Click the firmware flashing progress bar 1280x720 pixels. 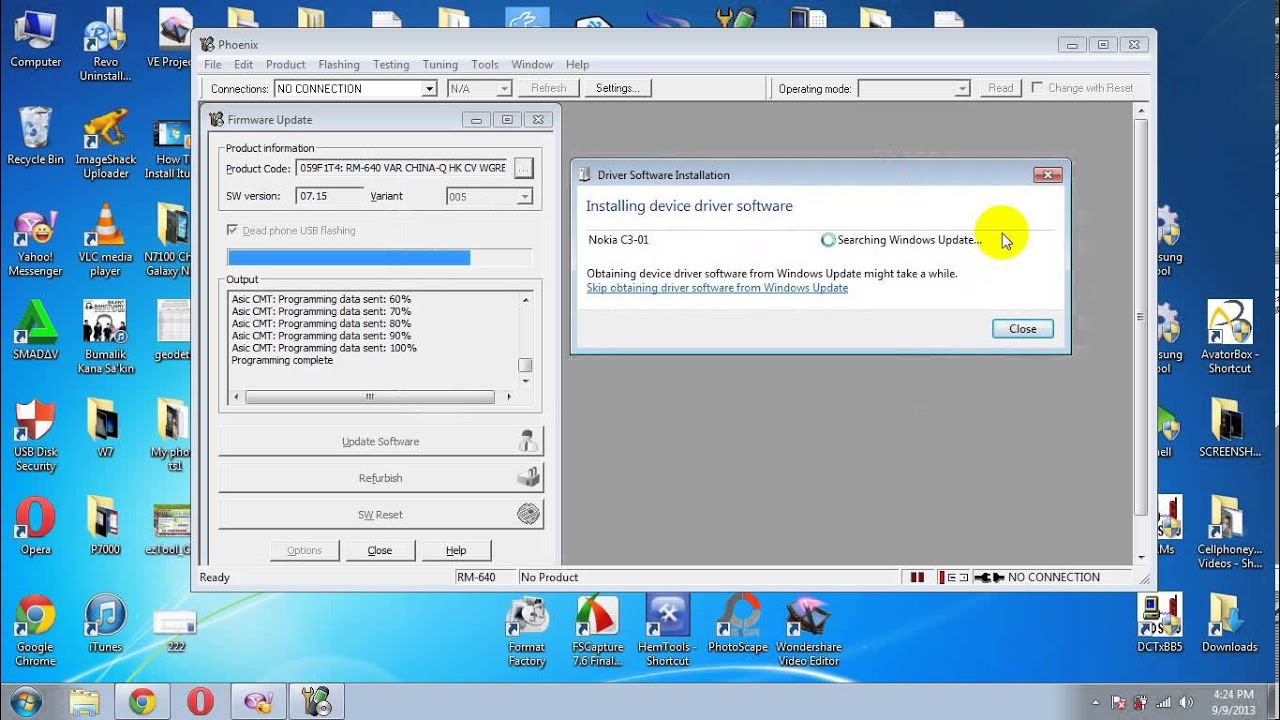click(379, 258)
